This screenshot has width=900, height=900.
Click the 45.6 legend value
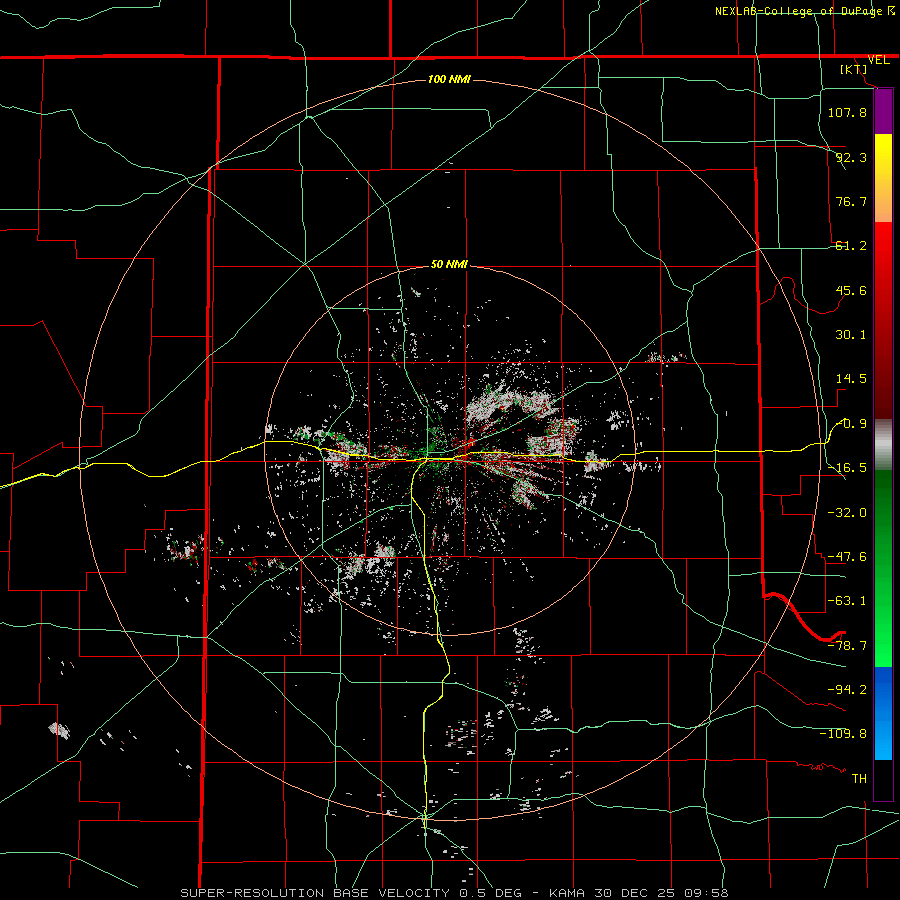coord(851,290)
